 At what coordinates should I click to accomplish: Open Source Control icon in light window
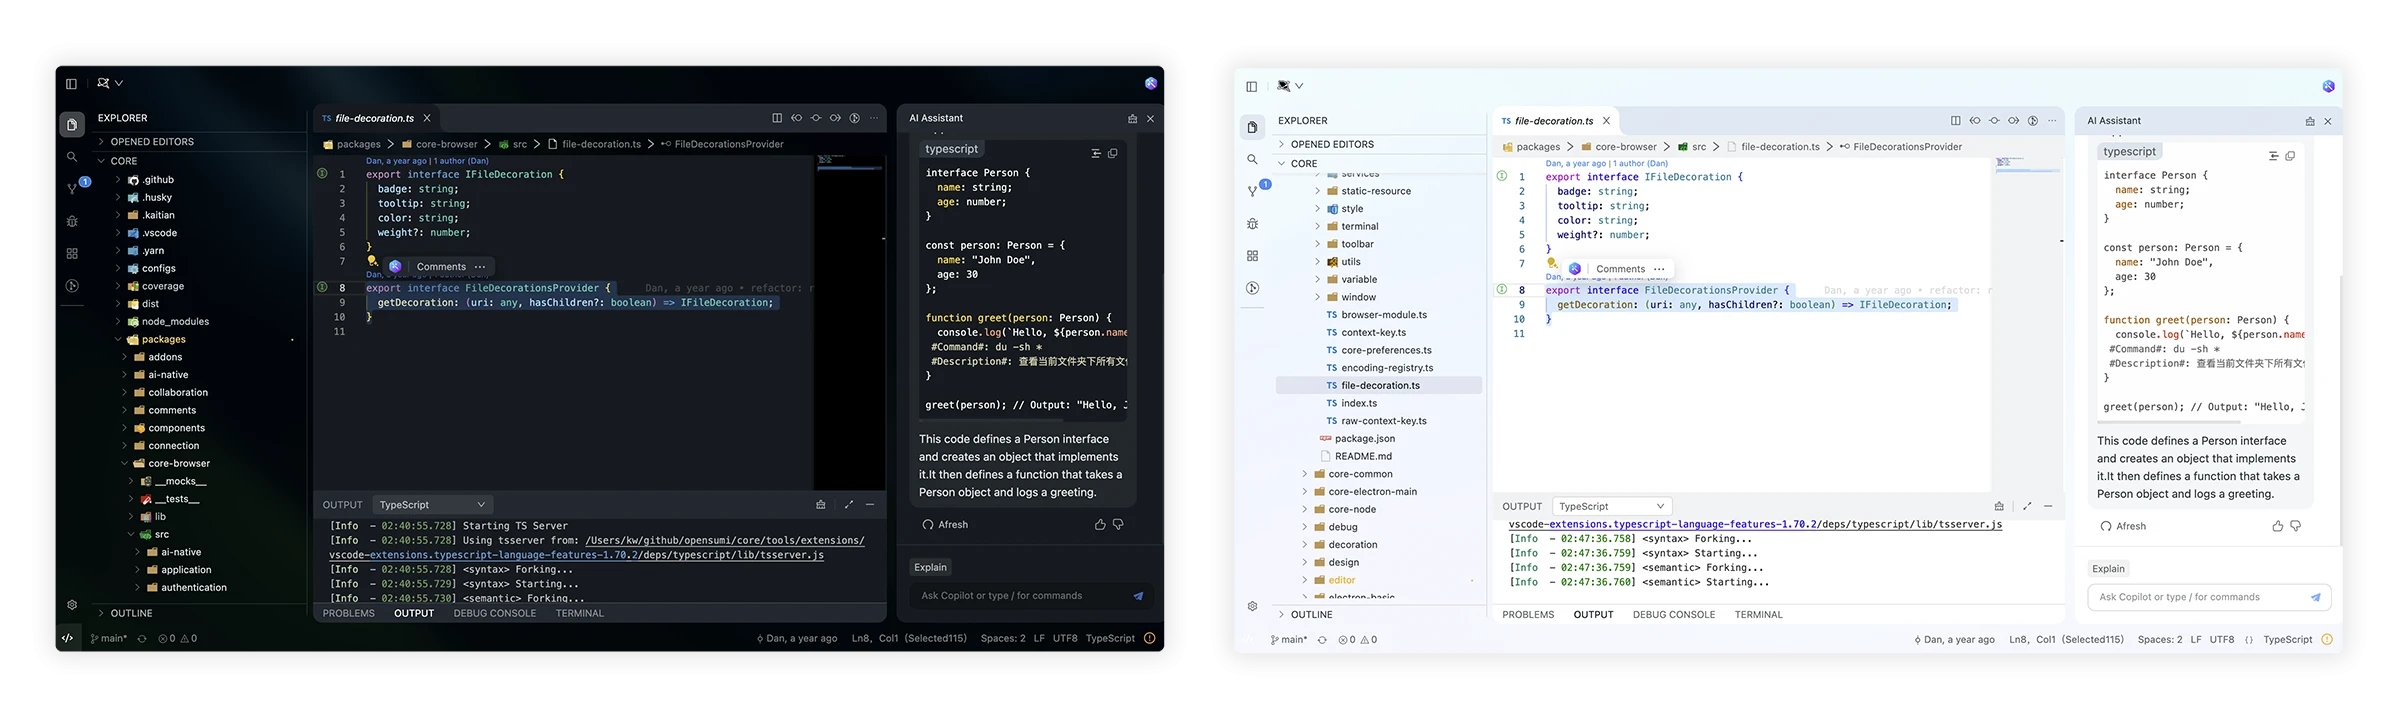(x=1252, y=190)
